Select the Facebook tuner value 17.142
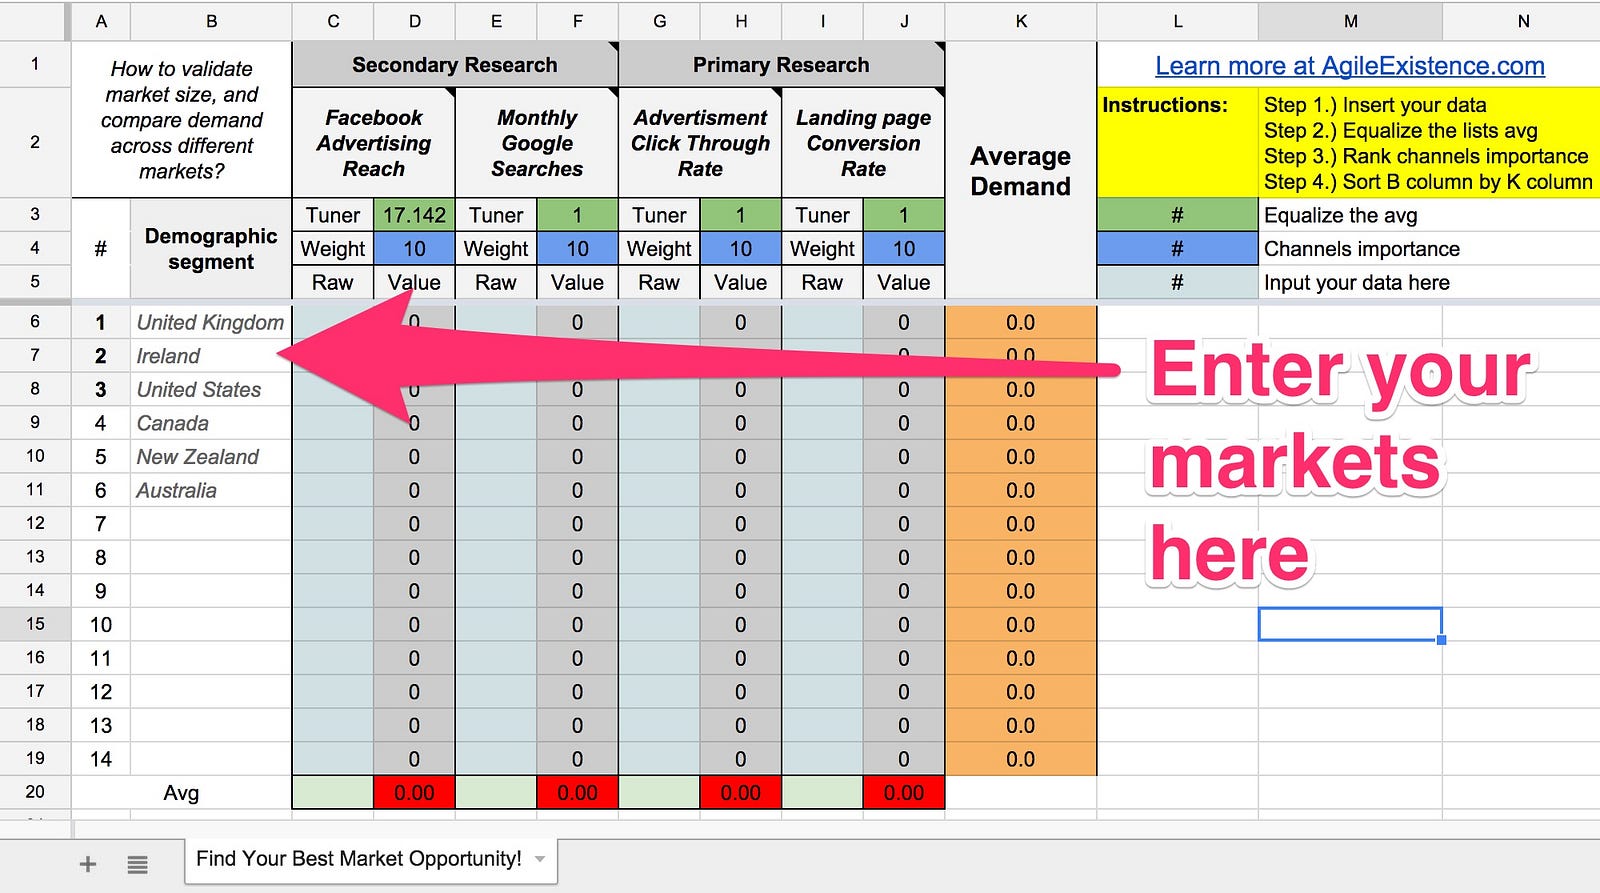The width and height of the screenshot is (1600, 893). 414,215
